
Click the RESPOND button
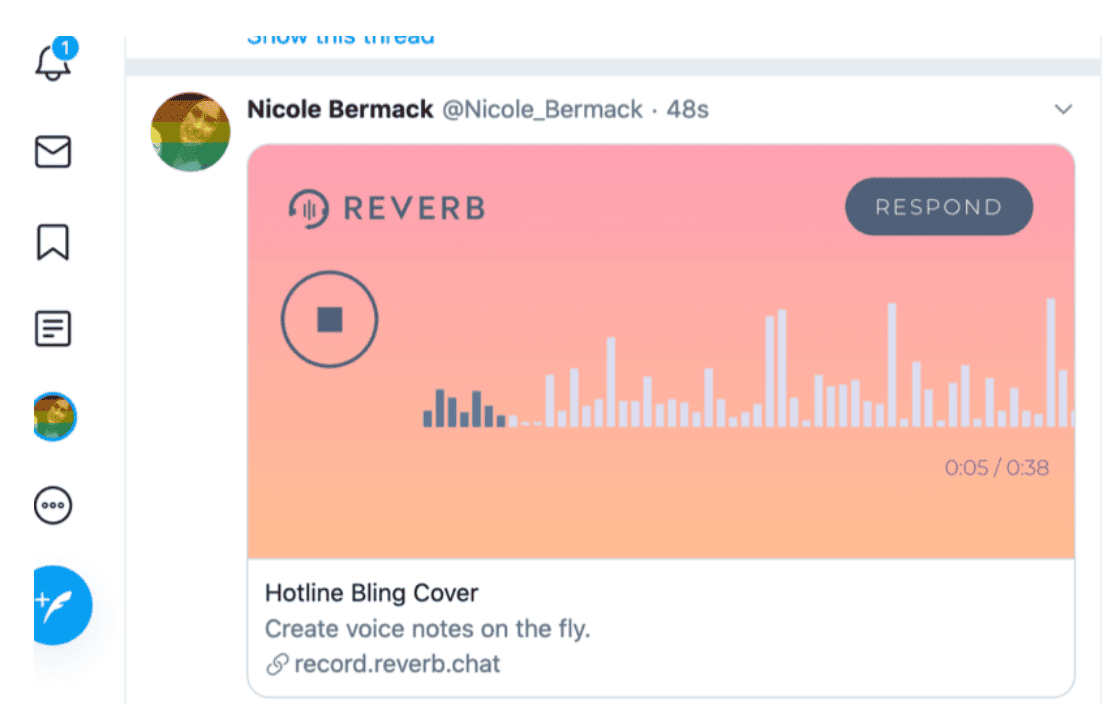click(938, 207)
